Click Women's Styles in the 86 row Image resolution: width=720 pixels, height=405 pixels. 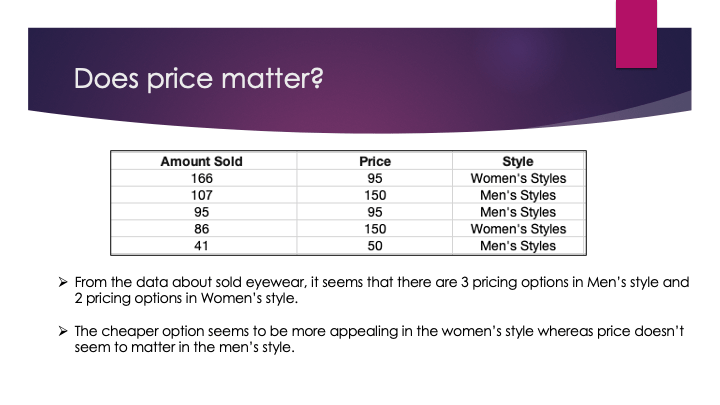pyautogui.click(x=517, y=229)
